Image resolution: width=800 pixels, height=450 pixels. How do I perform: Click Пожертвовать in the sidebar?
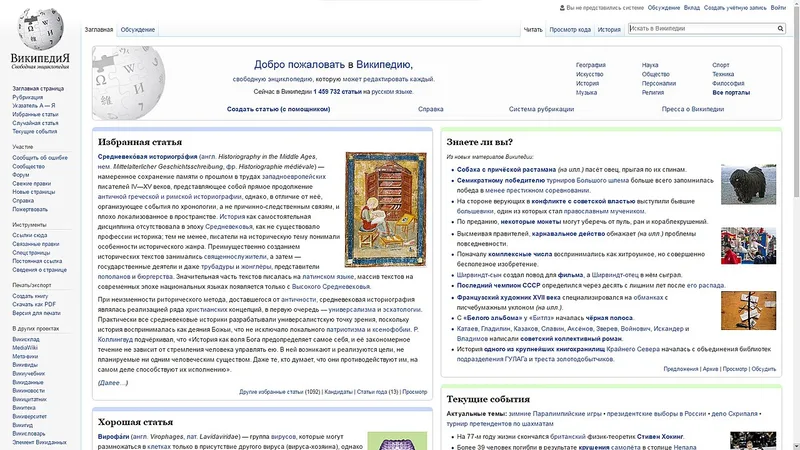[30, 209]
